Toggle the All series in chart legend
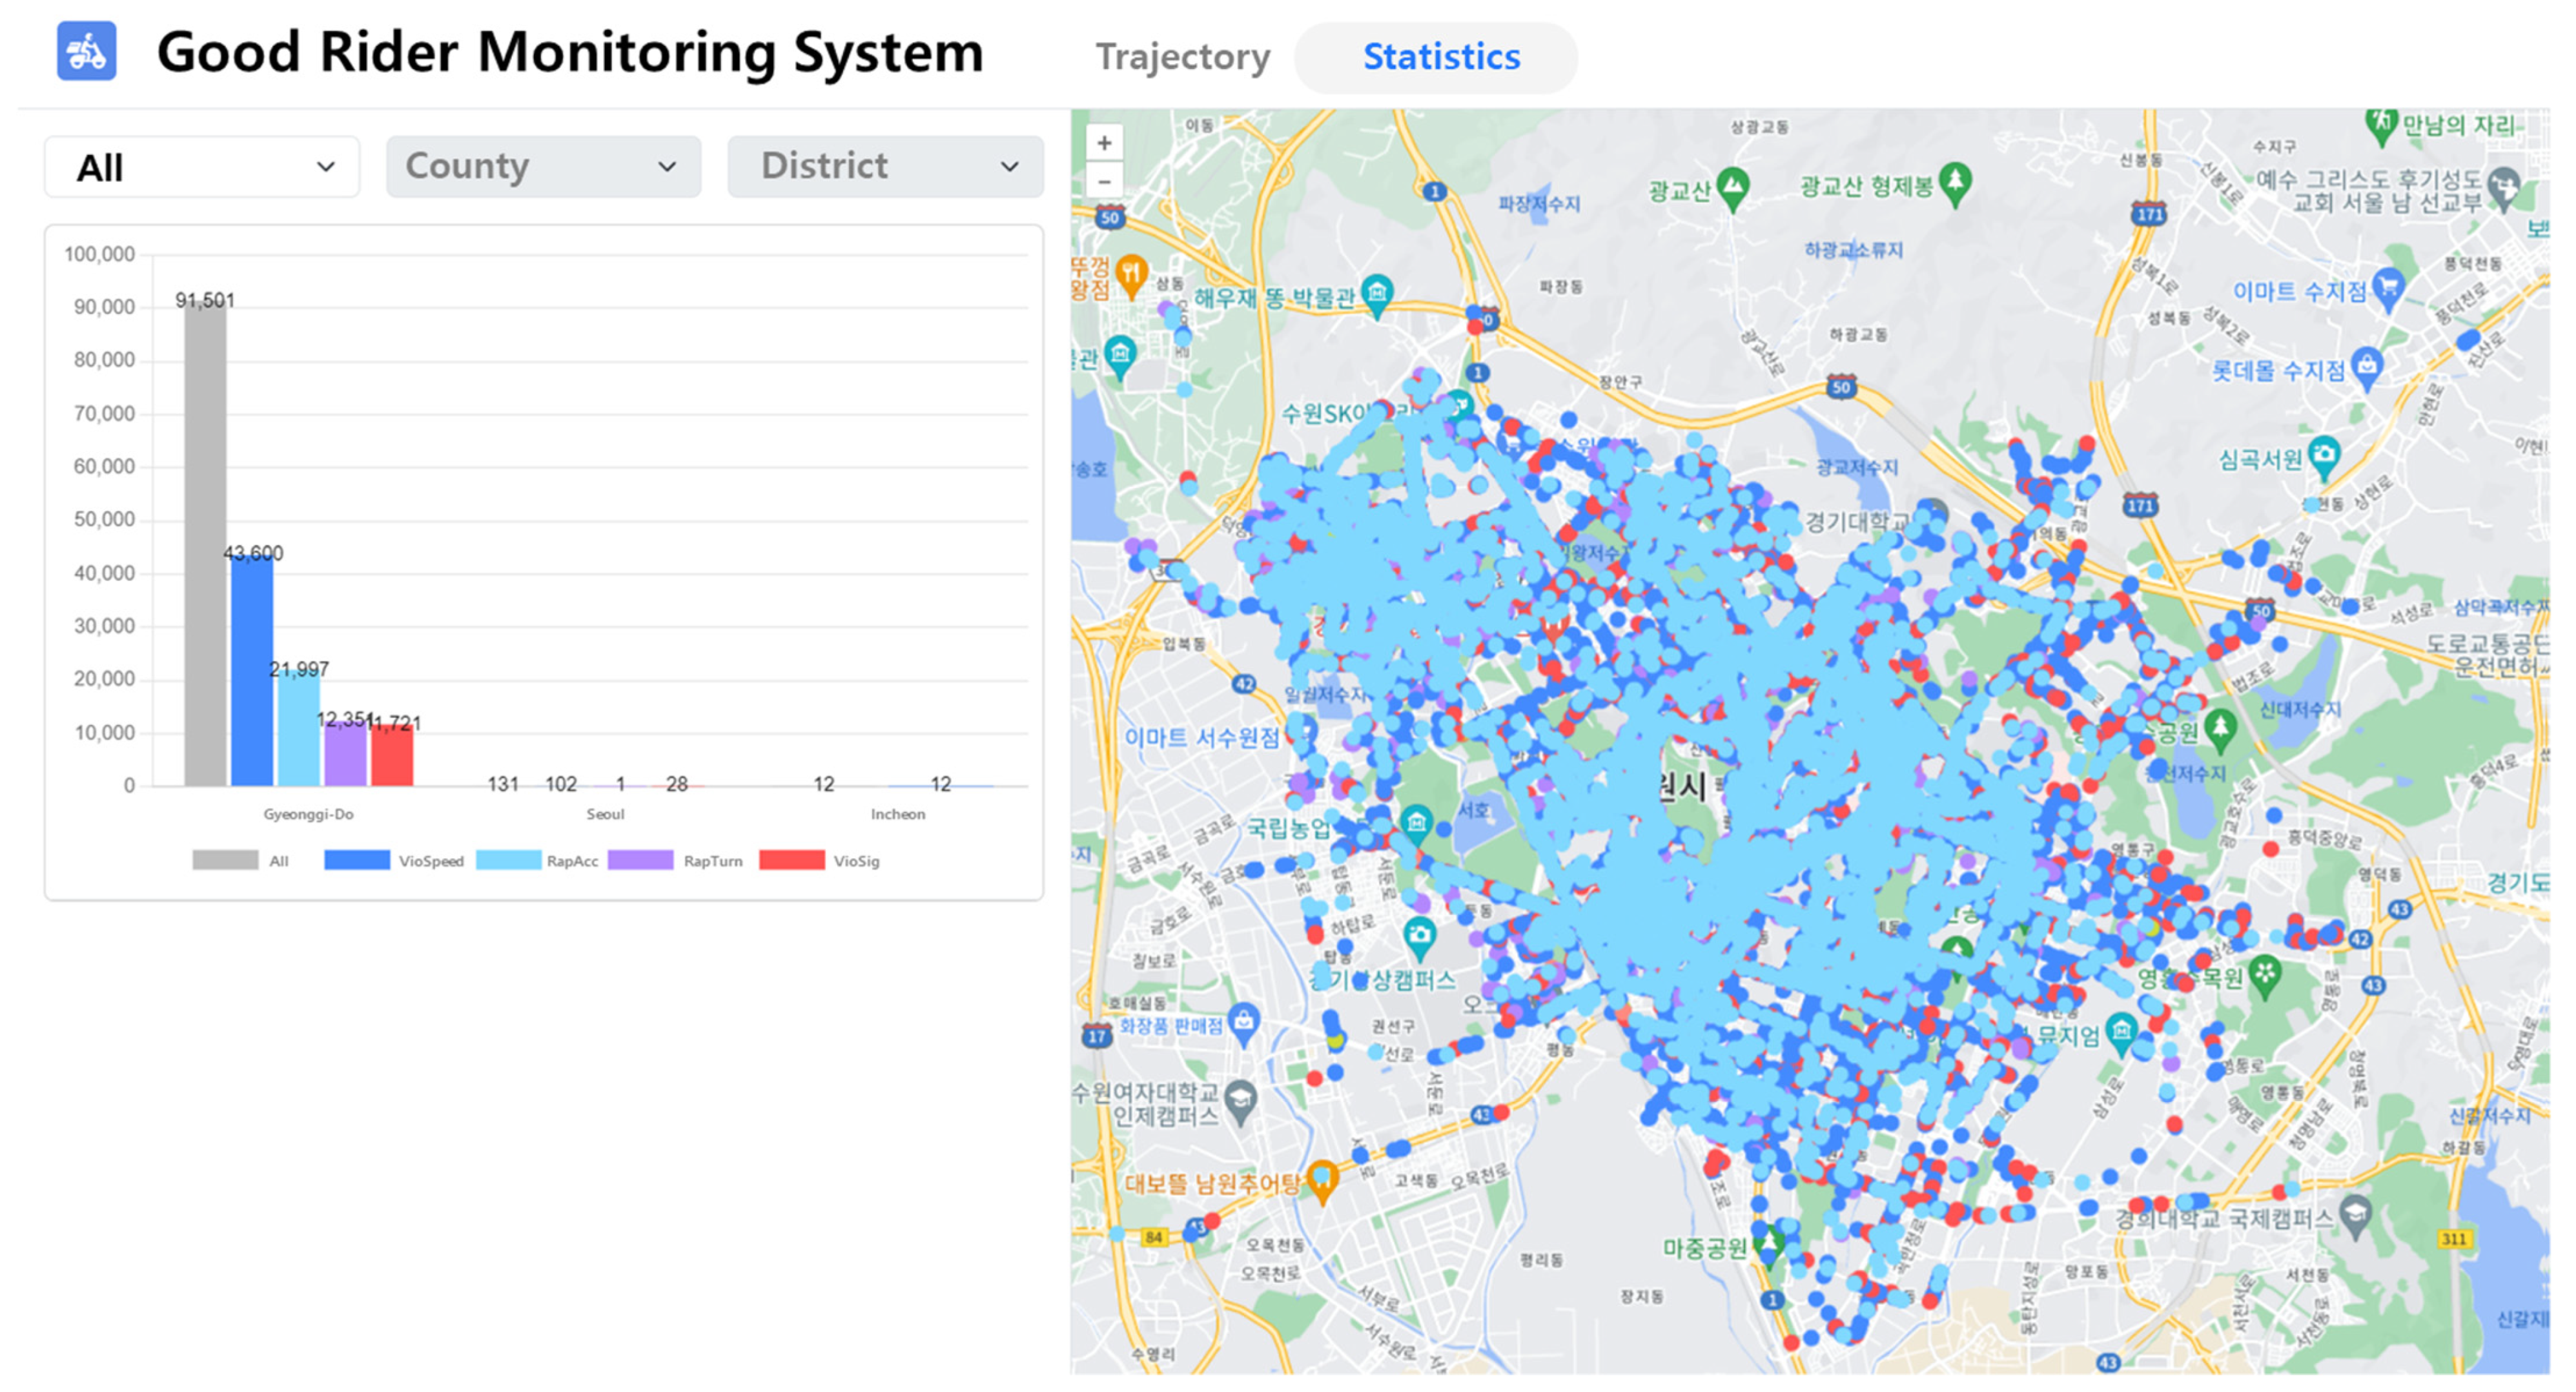 click(225, 861)
